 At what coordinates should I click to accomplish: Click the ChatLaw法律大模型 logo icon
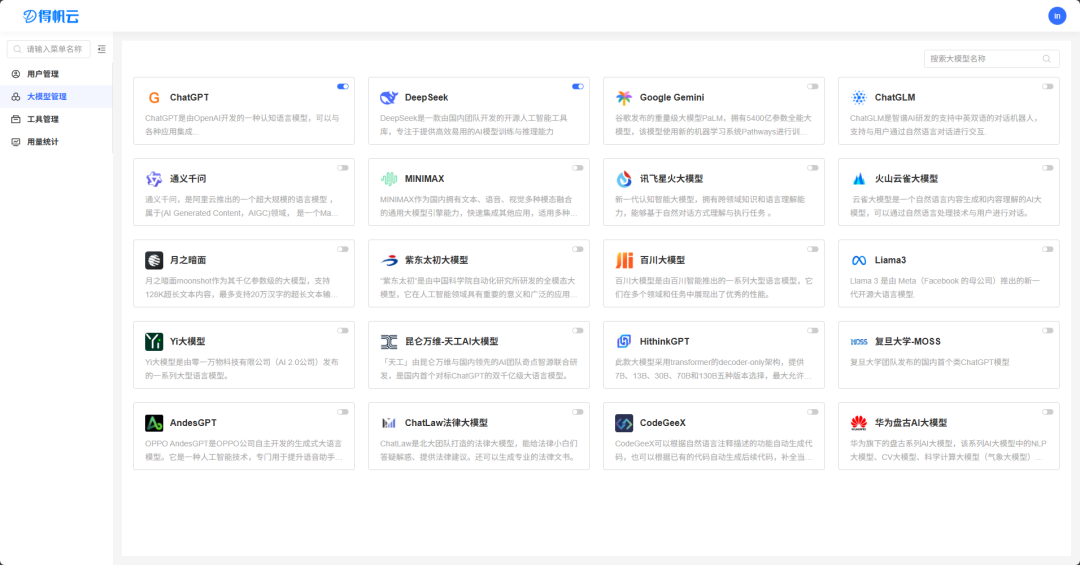click(389, 423)
